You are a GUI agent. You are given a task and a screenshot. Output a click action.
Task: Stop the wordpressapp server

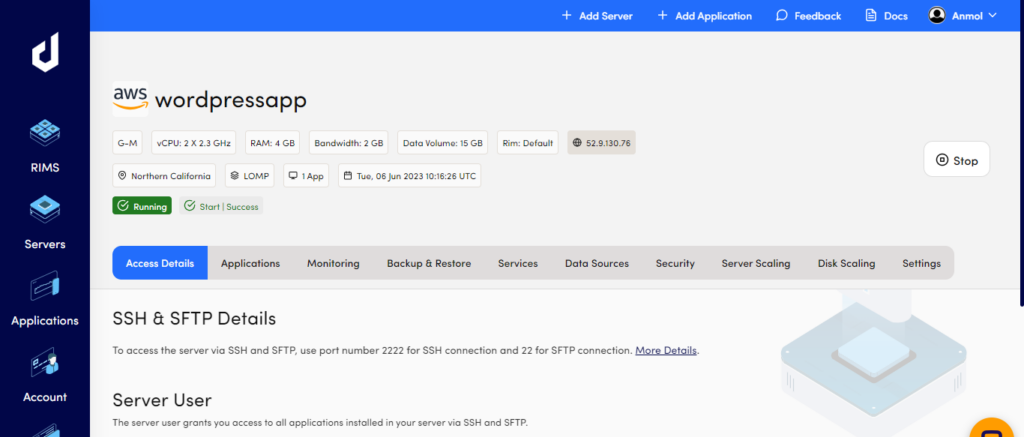point(957,159)
